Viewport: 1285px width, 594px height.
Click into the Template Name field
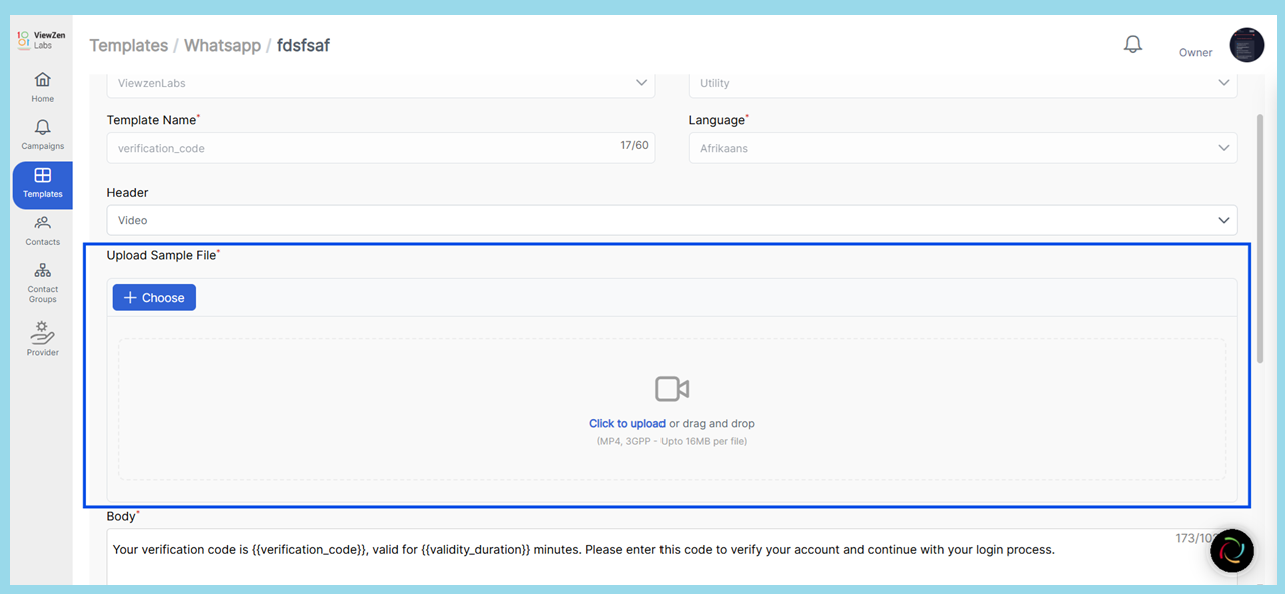pos(360,148)
